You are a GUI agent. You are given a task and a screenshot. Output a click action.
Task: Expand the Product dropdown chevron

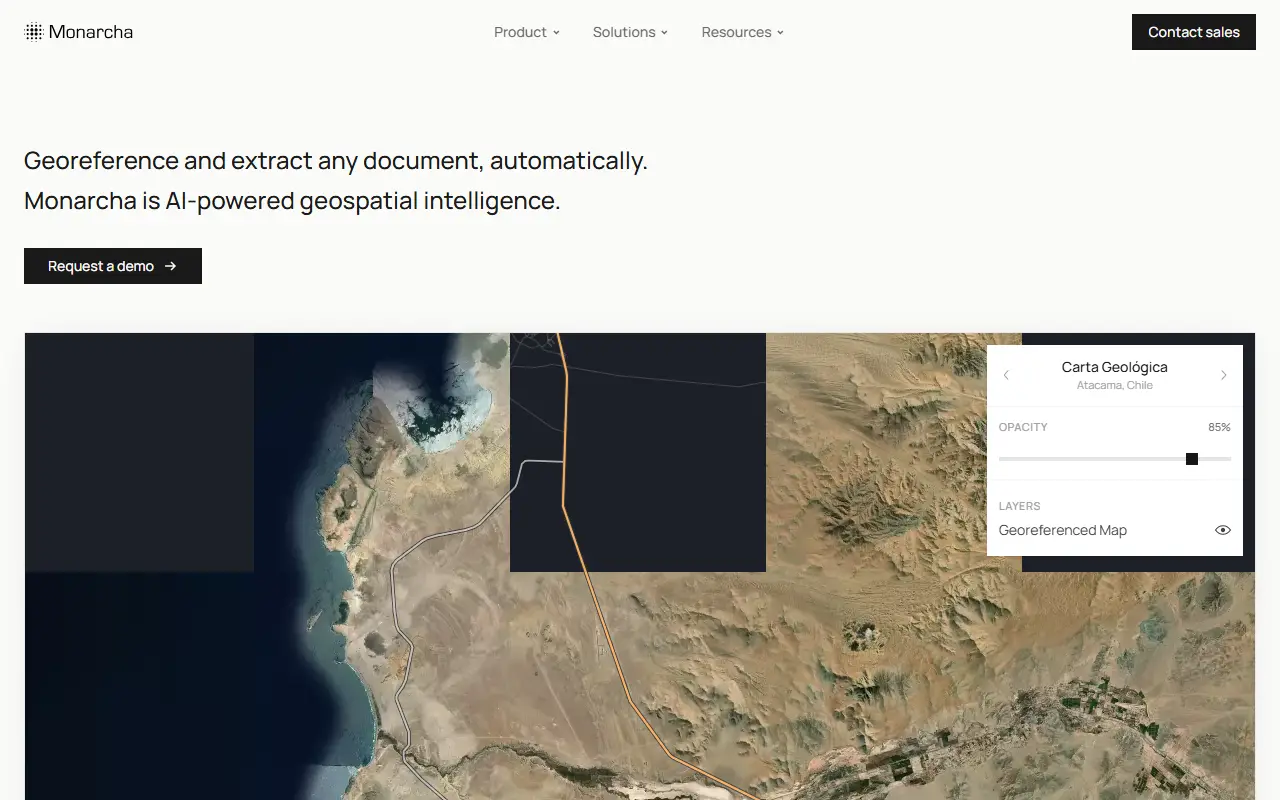coord(556,33)
